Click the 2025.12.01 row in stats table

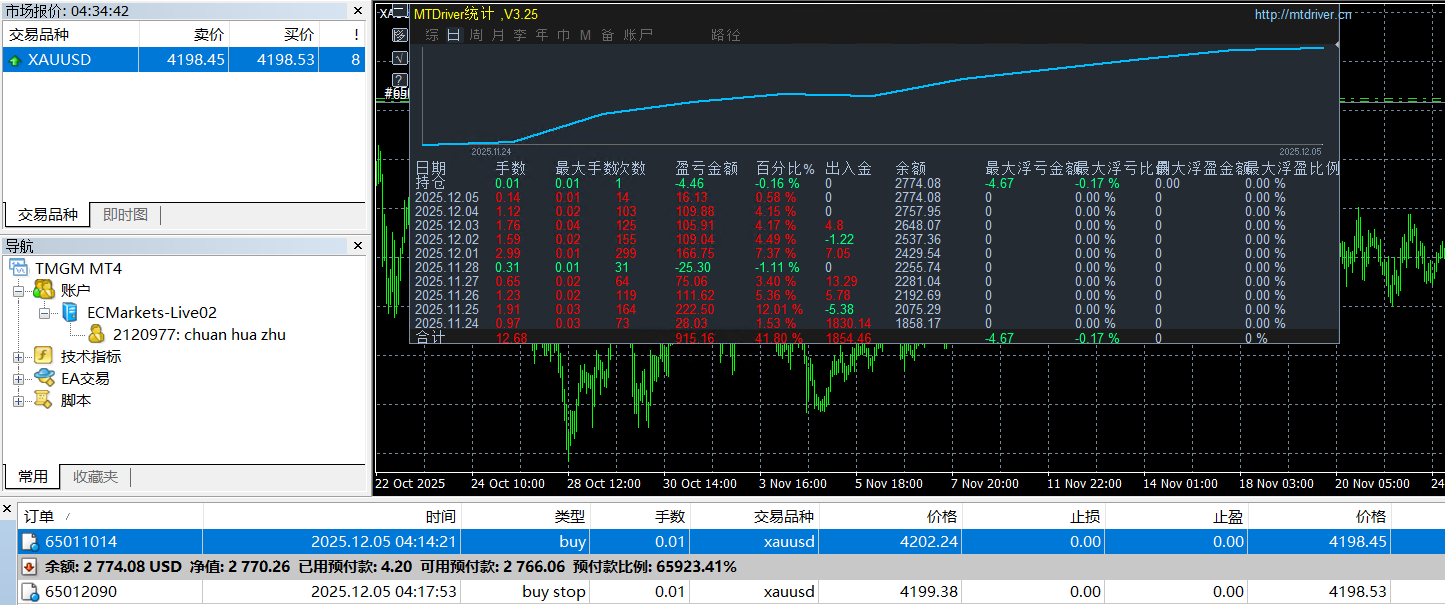click(875, 253)
